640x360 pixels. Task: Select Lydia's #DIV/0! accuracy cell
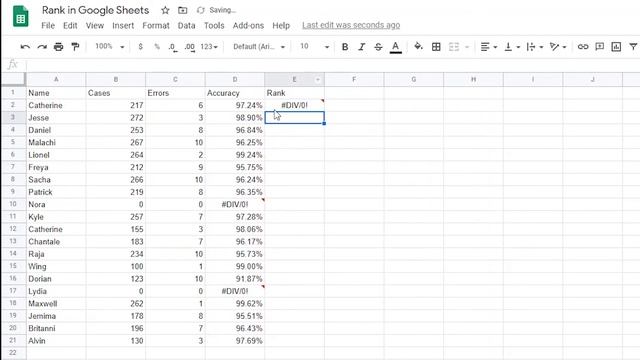point(235,291)
